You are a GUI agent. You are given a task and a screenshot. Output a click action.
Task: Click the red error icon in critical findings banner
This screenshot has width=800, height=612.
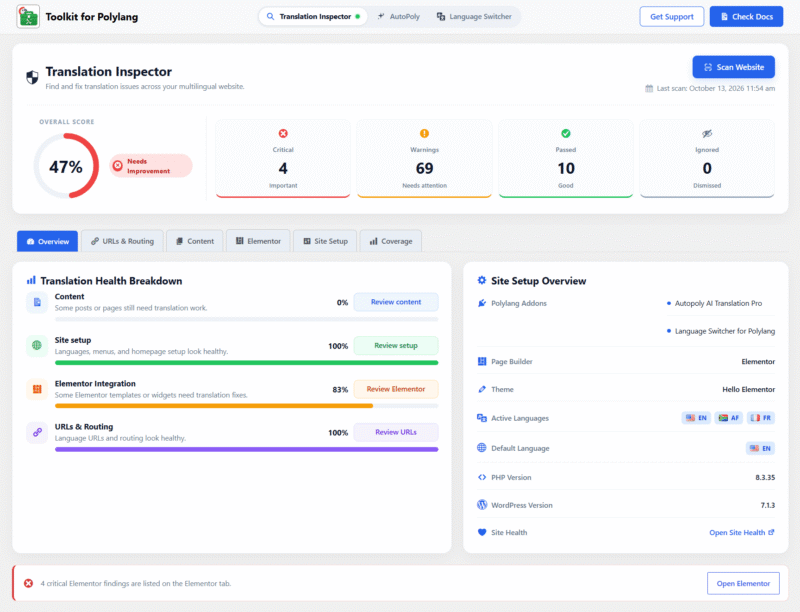[29, 583]
